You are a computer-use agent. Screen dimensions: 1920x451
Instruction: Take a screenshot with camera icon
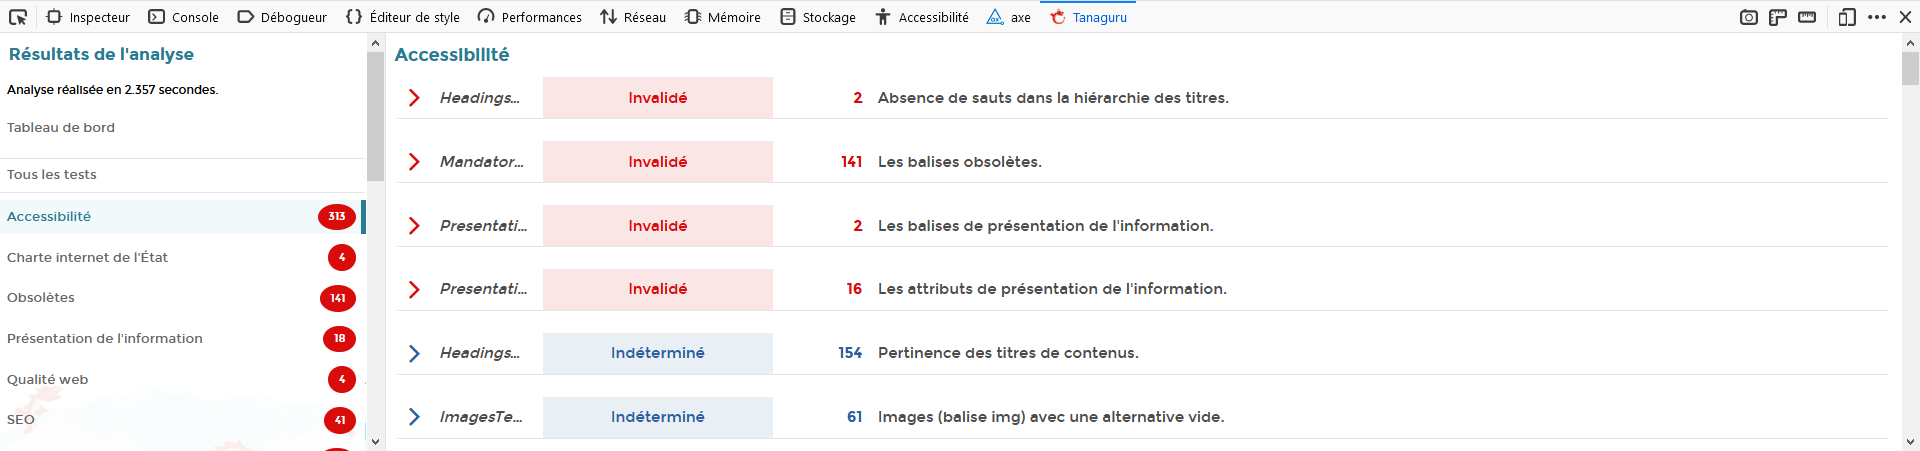[1748, 17]
